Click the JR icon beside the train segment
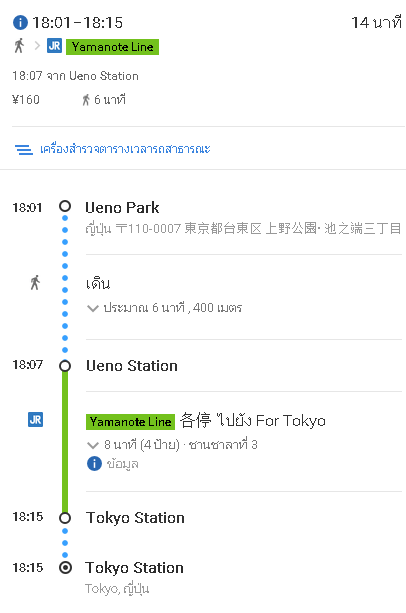 point(36,419)
